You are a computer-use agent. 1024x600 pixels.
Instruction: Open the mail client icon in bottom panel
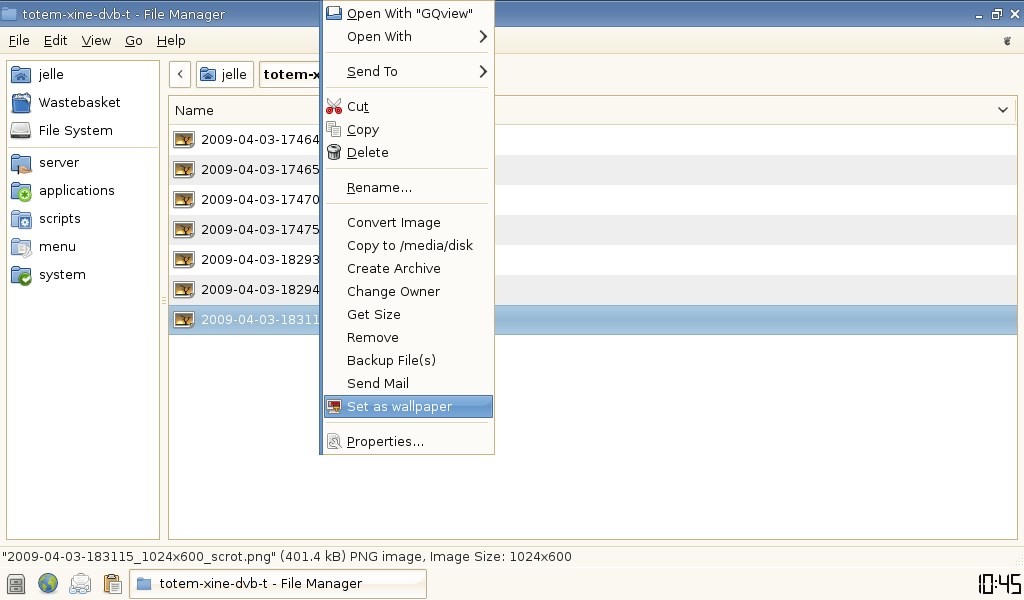coord(80,584)
